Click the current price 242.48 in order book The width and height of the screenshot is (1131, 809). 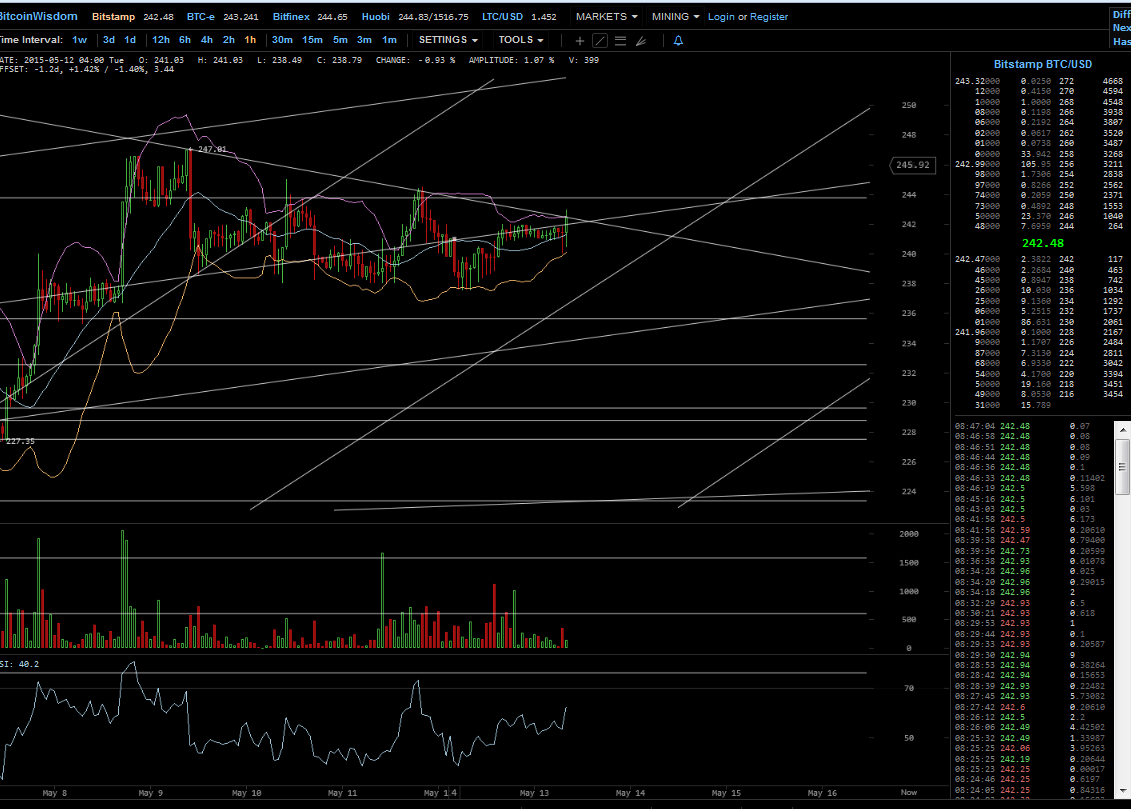pos(1042,244)
